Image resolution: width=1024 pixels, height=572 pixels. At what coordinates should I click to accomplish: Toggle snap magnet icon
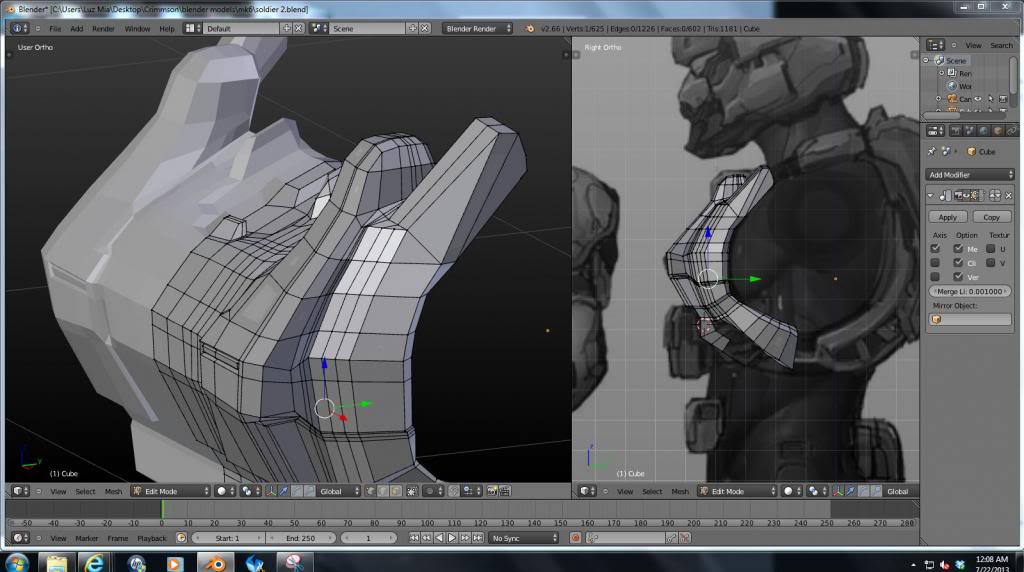pyautogui.click(x=454, y=491)
